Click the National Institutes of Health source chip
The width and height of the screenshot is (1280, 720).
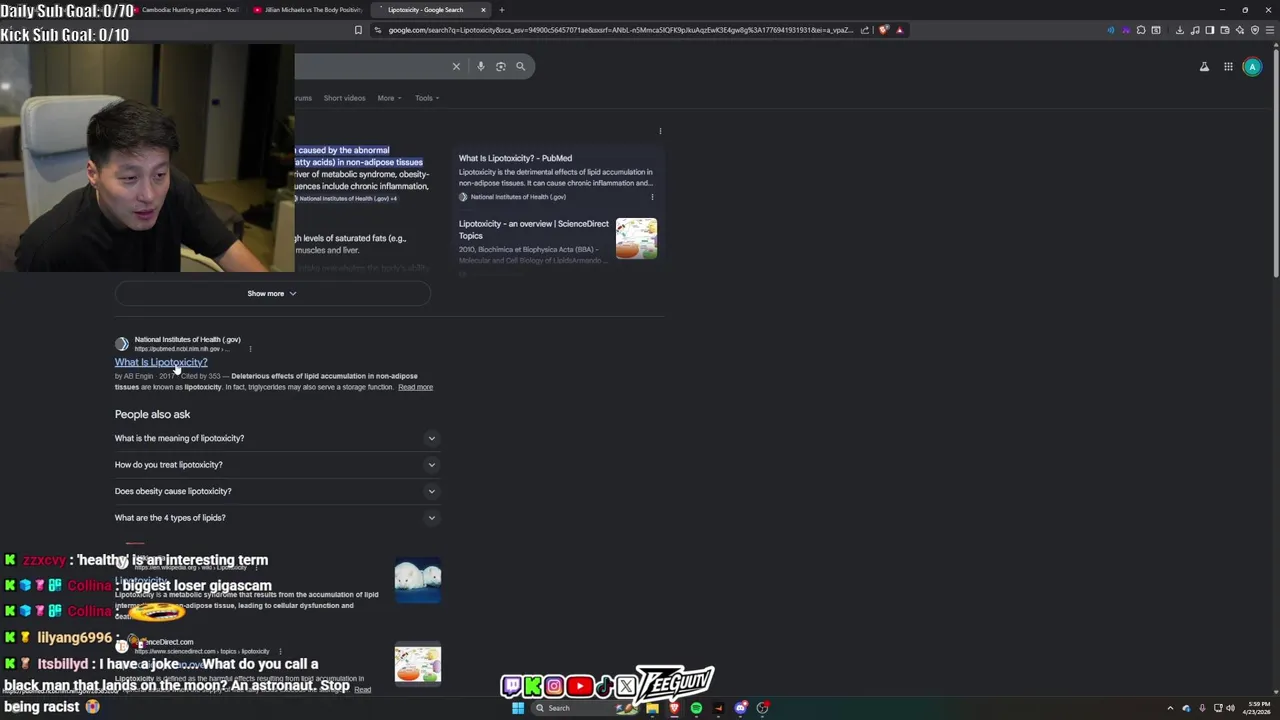pyautogui.click(x=345, y=198)
